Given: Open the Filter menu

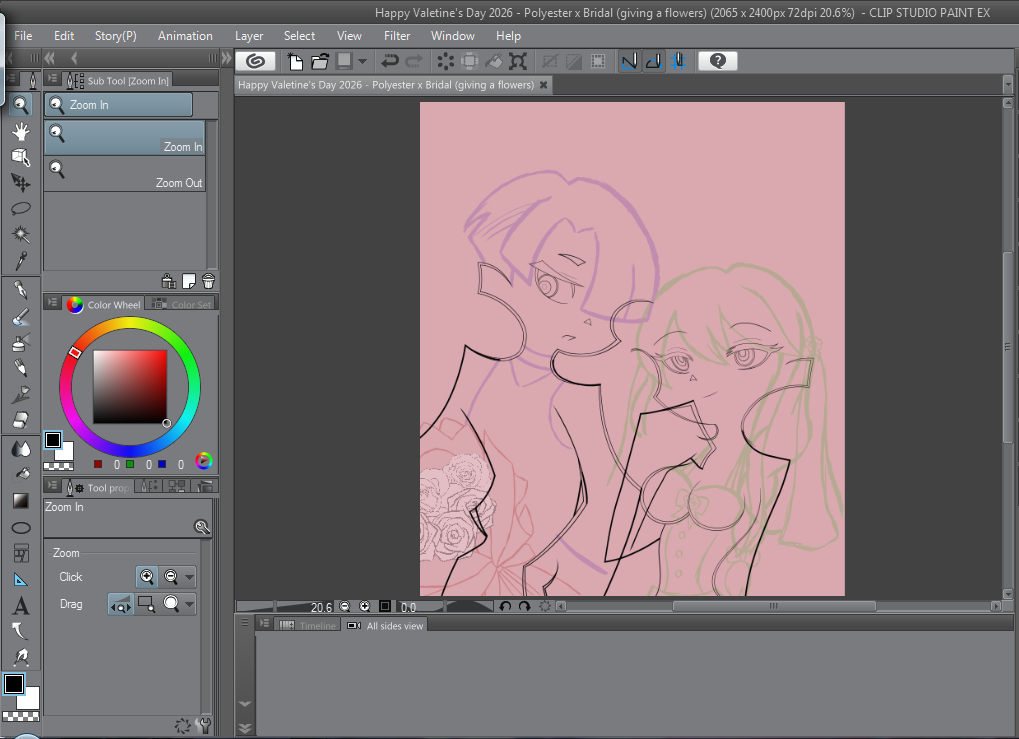Looking at the screenshot, I should [397, 36].
